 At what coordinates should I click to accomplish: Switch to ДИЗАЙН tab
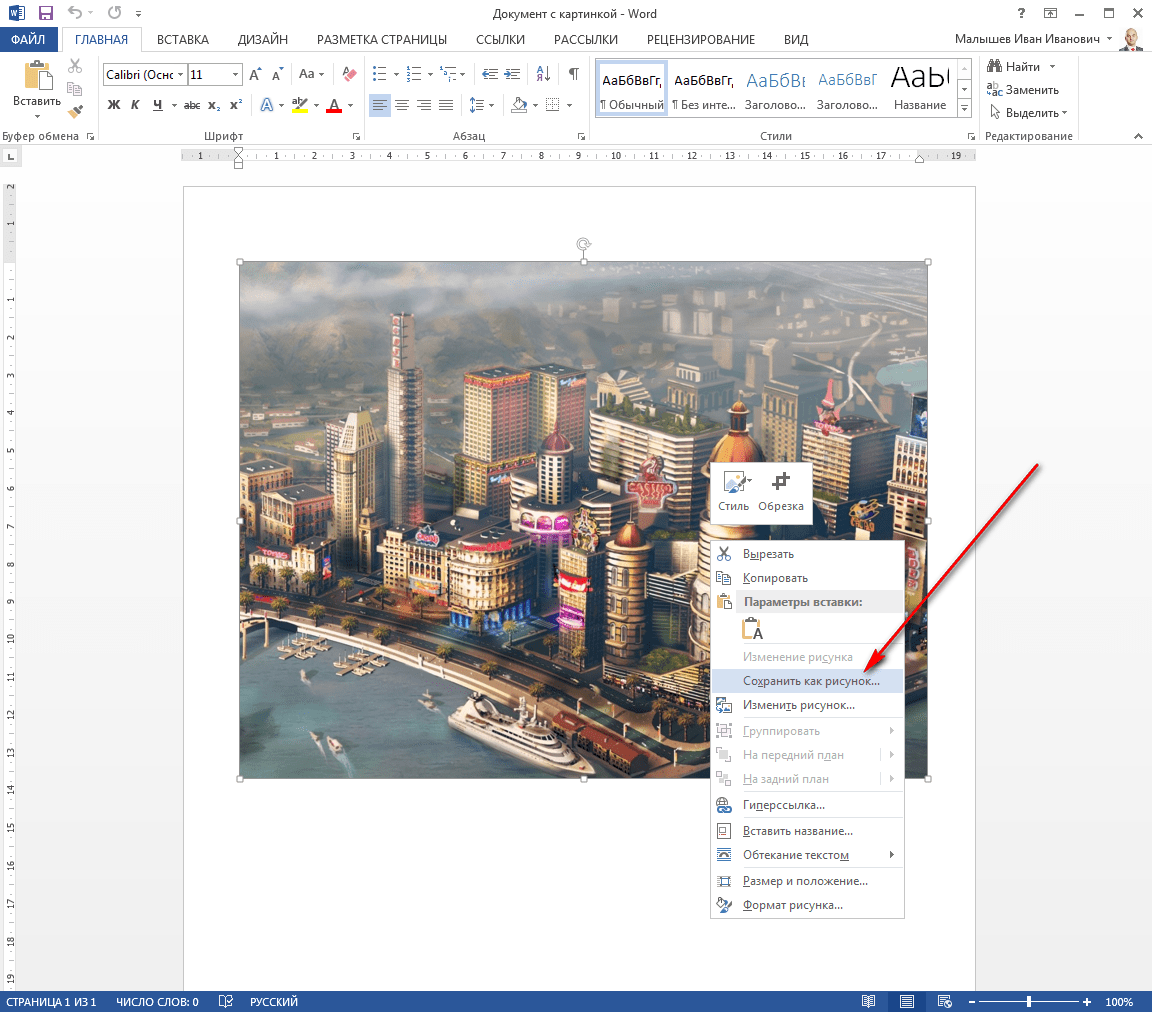click(x=262, y=40)
